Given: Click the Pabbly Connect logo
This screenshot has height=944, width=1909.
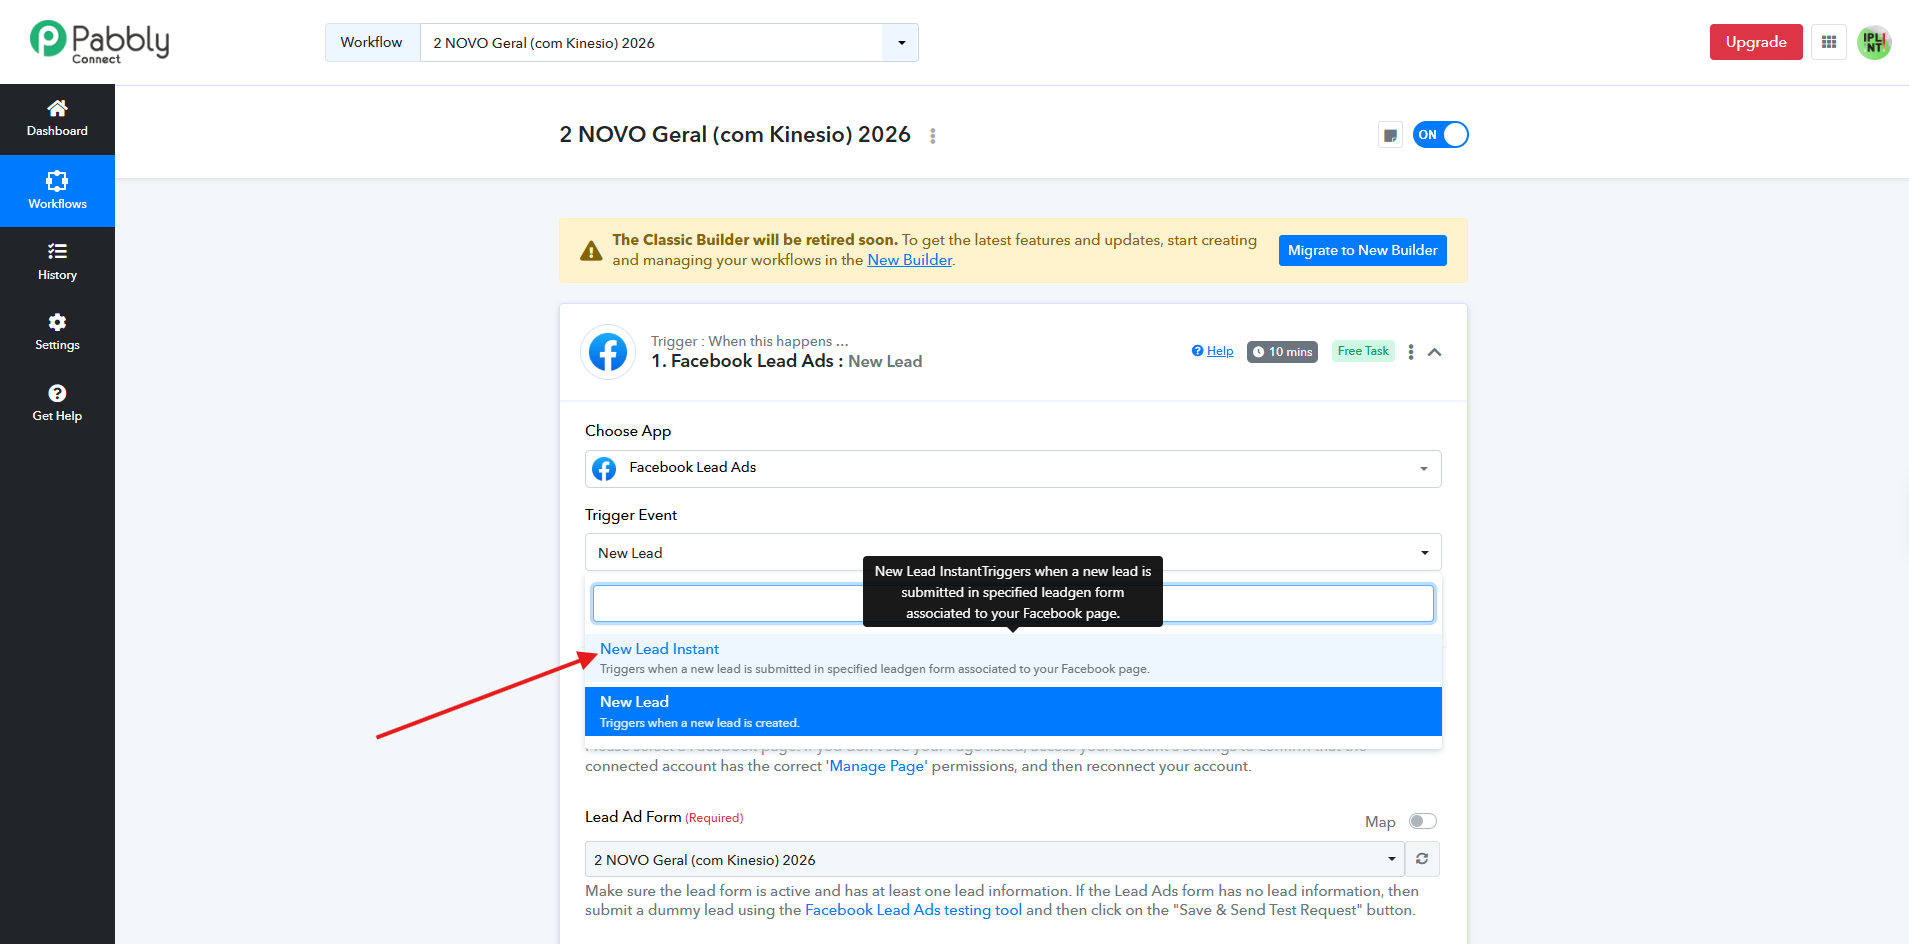Looking at the screenshot, I should pyautogui.click(x=99, y=42).
